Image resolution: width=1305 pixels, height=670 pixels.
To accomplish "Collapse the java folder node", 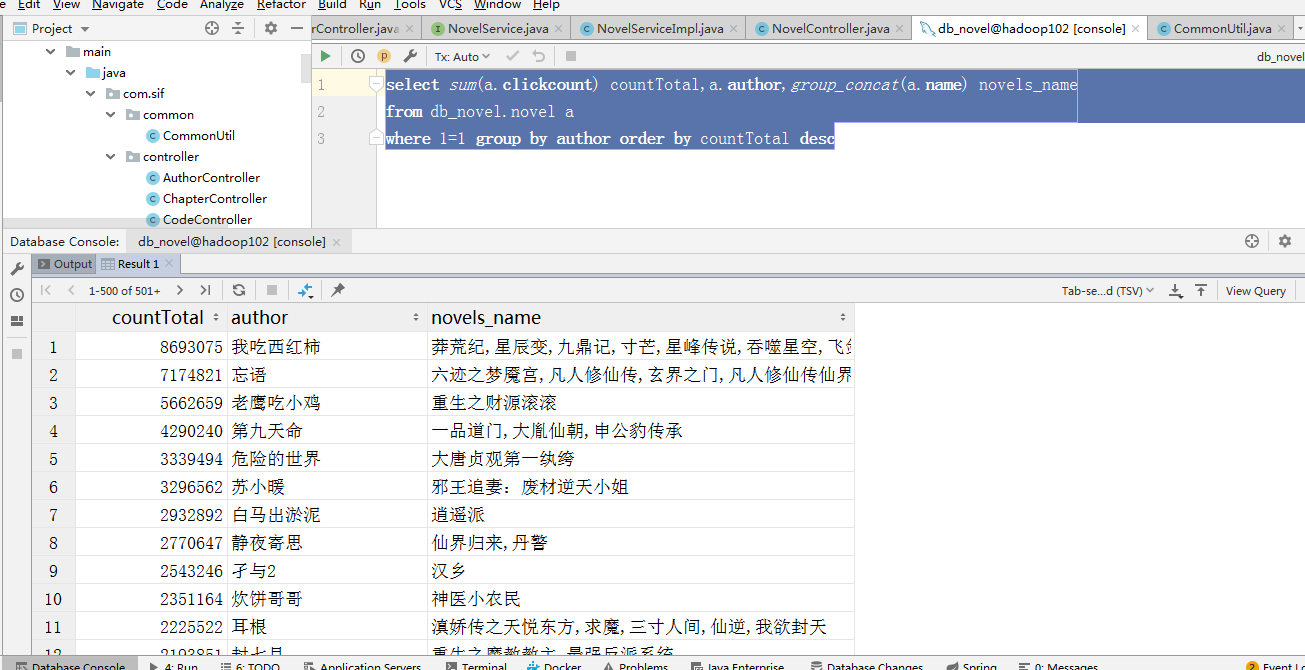I will pyautogui.click(x=71, y=72).
